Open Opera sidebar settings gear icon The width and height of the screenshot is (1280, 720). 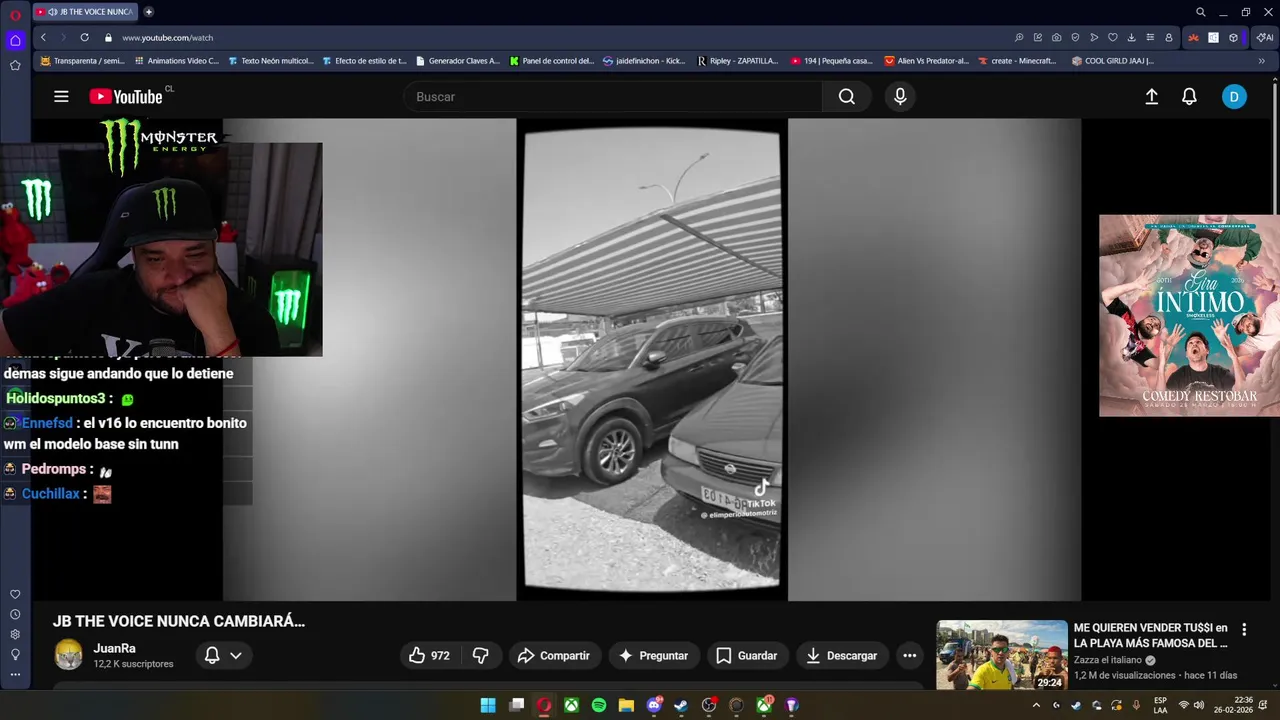pyautogui.click(x=15, y=634)
